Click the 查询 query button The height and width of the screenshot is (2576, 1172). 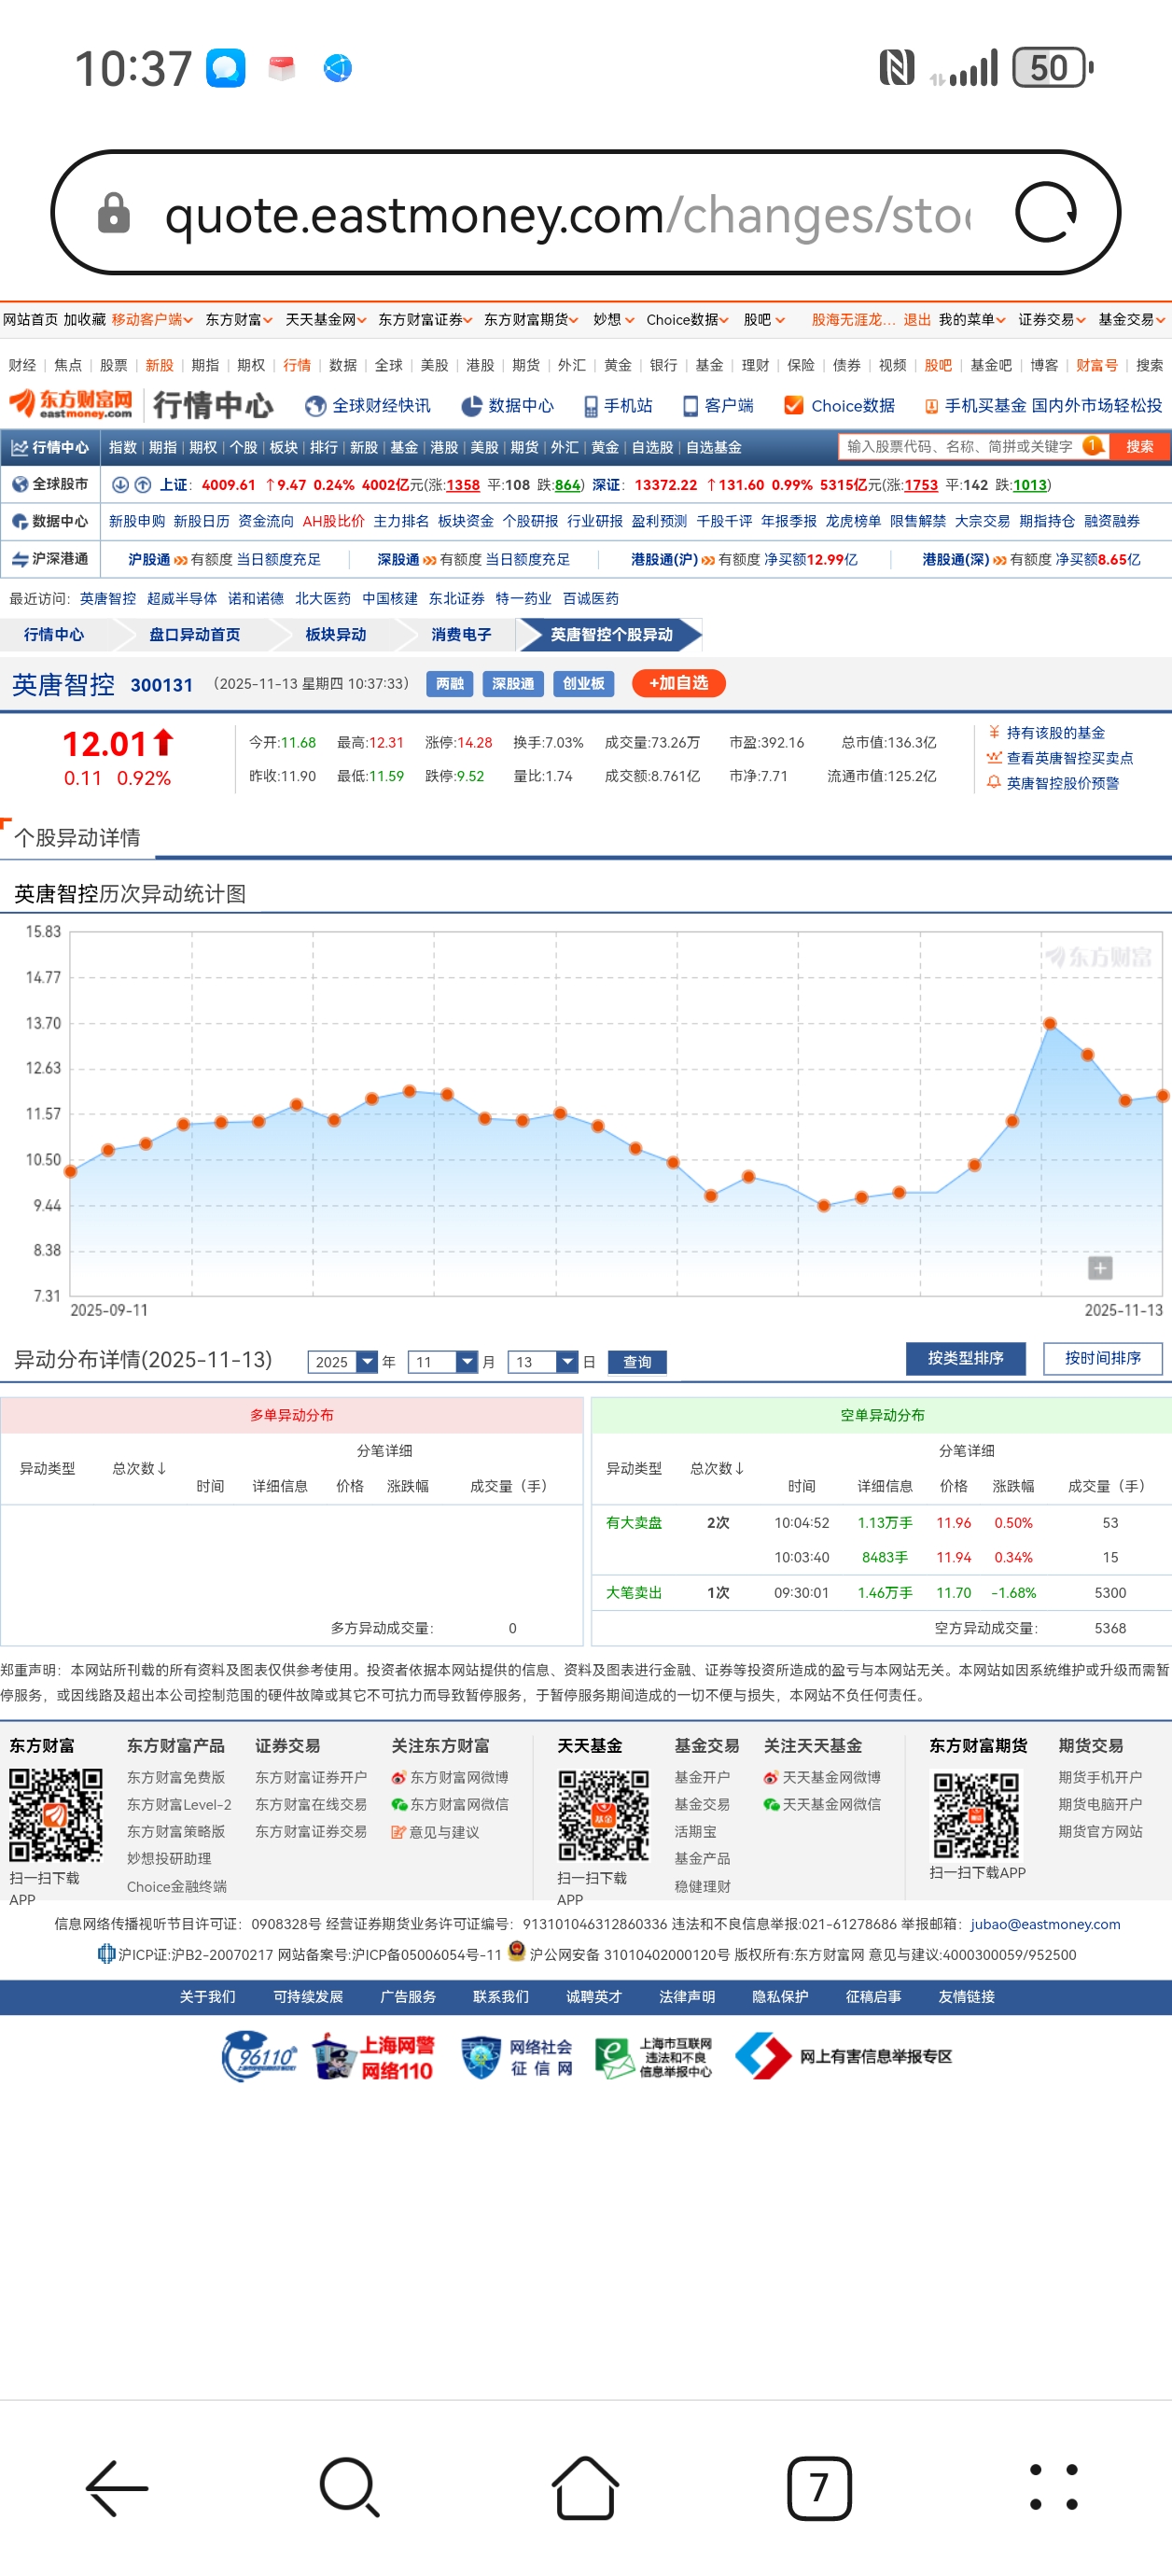tap(637, 1361)
